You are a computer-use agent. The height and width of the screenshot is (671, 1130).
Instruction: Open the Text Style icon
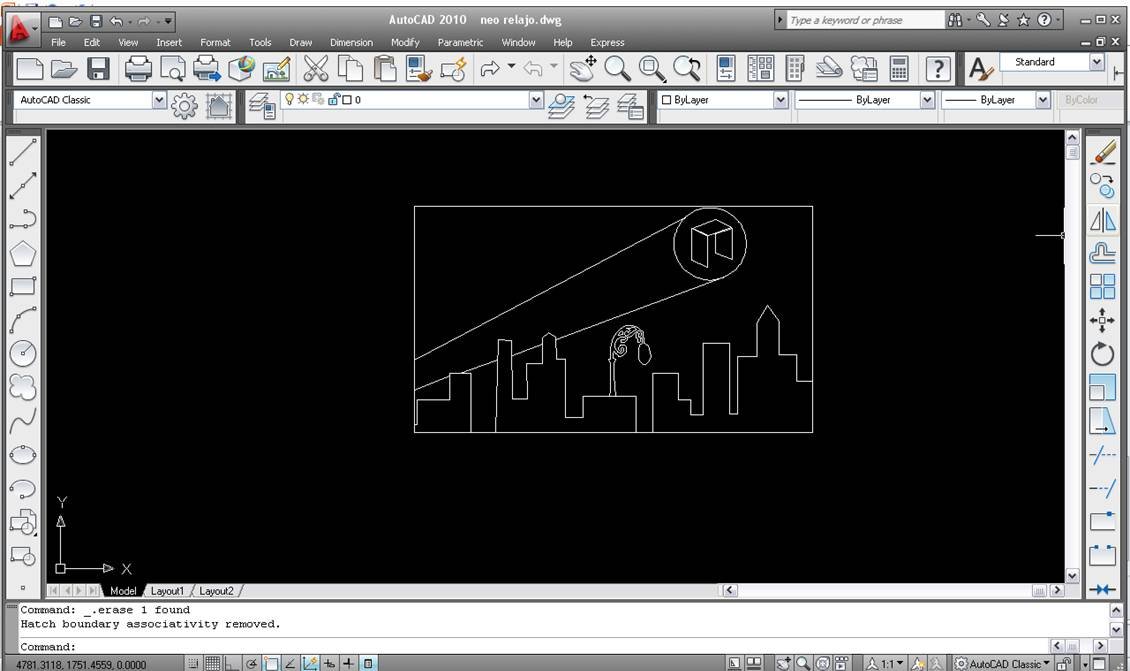(x=980, y=69)
